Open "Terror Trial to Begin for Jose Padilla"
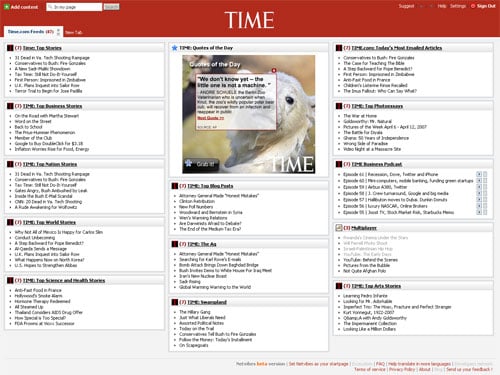Viewport: 500px width, 375px height. pos(48,91)
